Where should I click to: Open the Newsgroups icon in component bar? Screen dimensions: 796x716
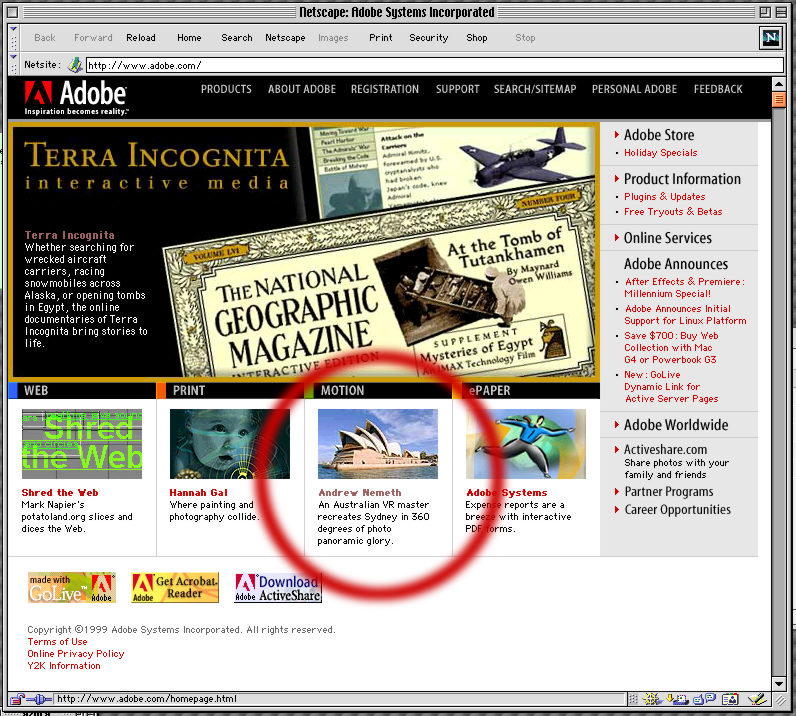(x=704, y=699)
